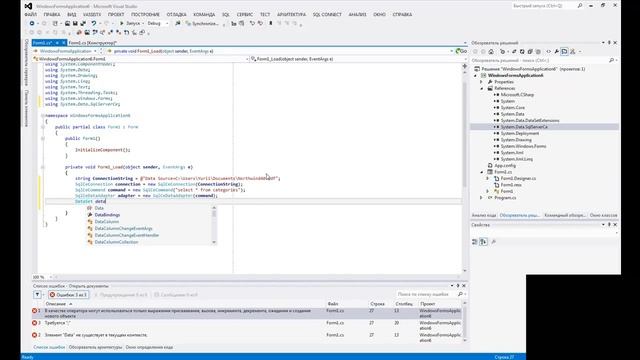This screenshot has width=640, height=360.
Task: Select the App.config file
Action: coord(505,166)
